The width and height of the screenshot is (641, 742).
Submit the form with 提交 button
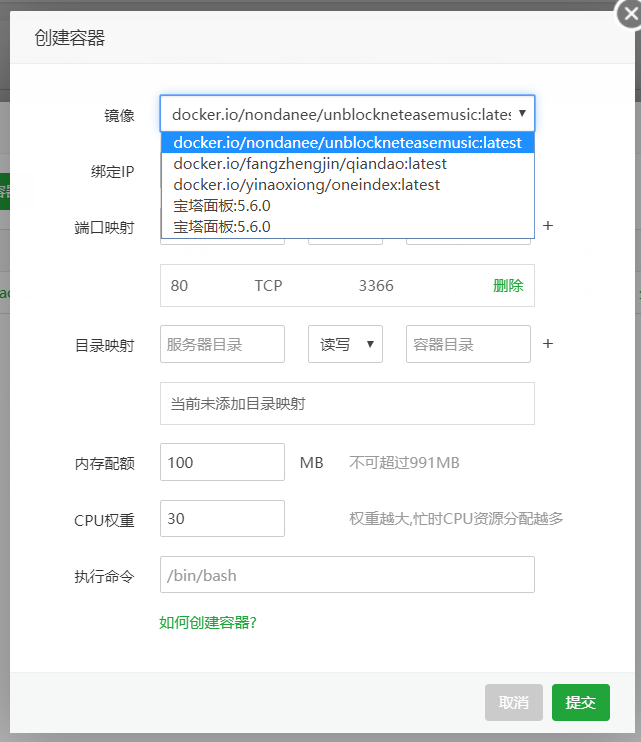580,702
